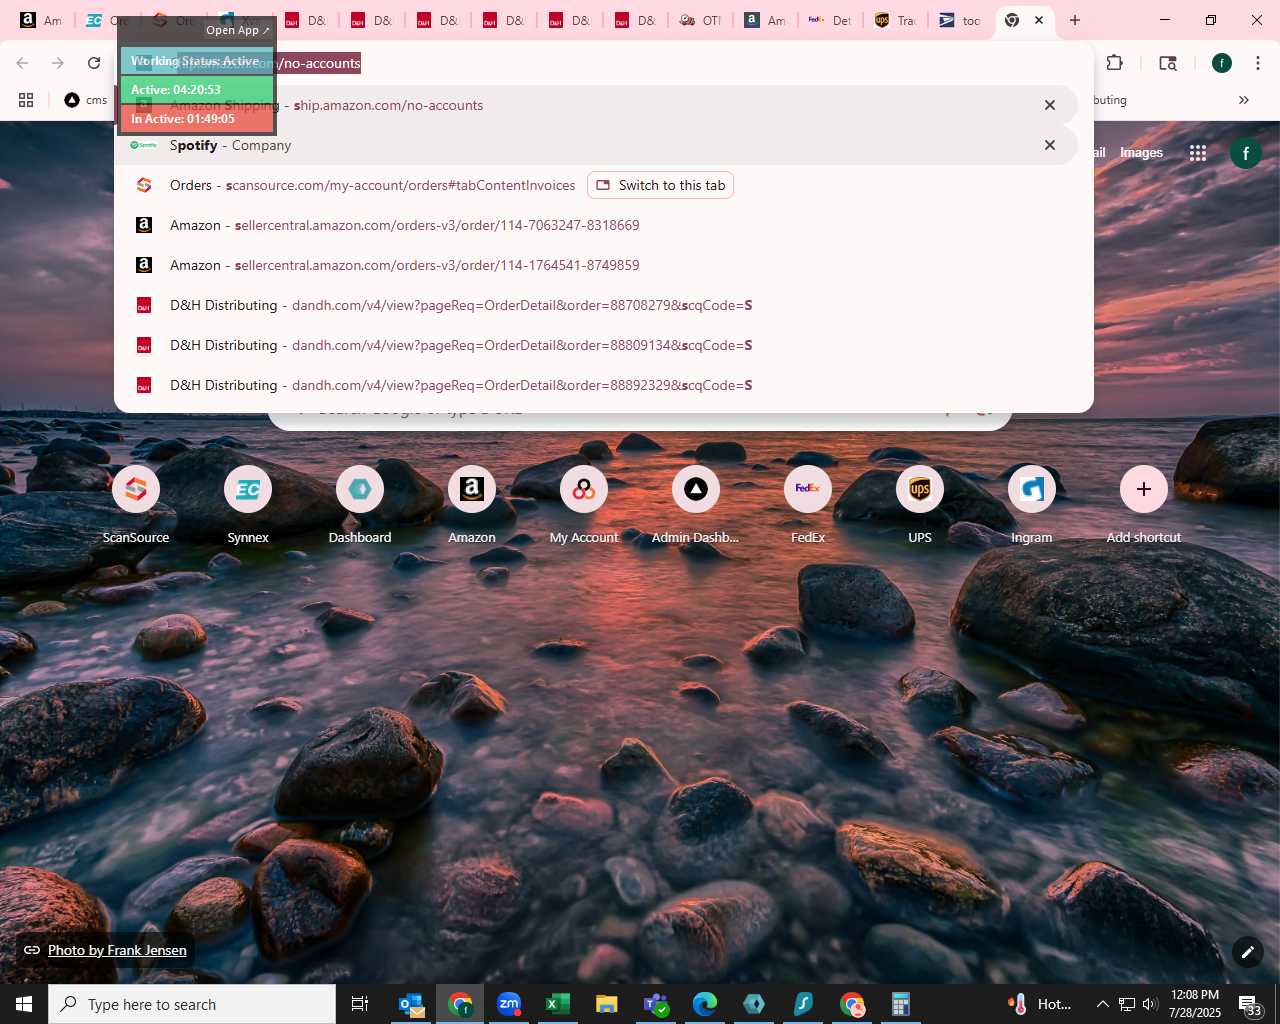This screenshot has width=1280, height=1024.
Task: Open the Calculator from the taskbar
Action: [x=901, y=1004]
